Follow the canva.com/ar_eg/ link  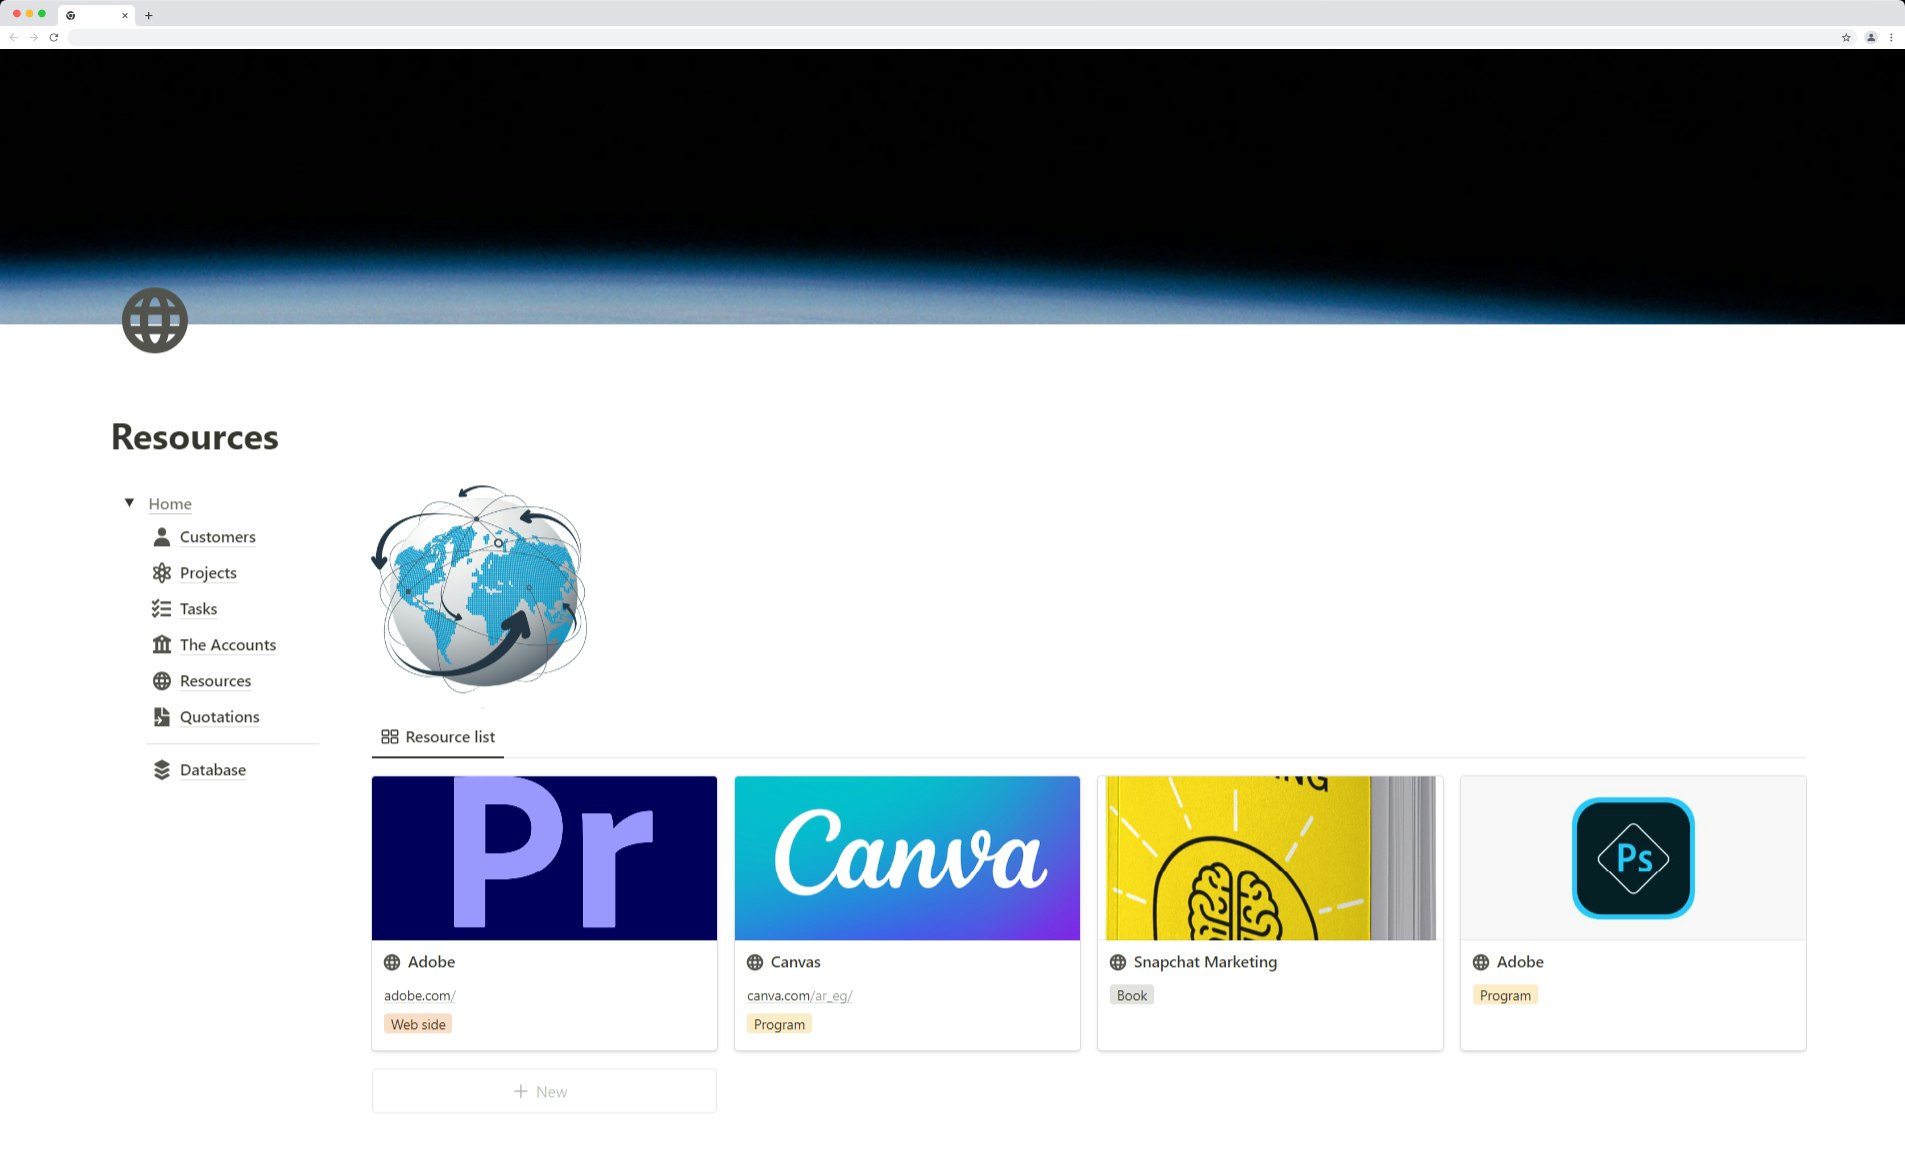799,996
